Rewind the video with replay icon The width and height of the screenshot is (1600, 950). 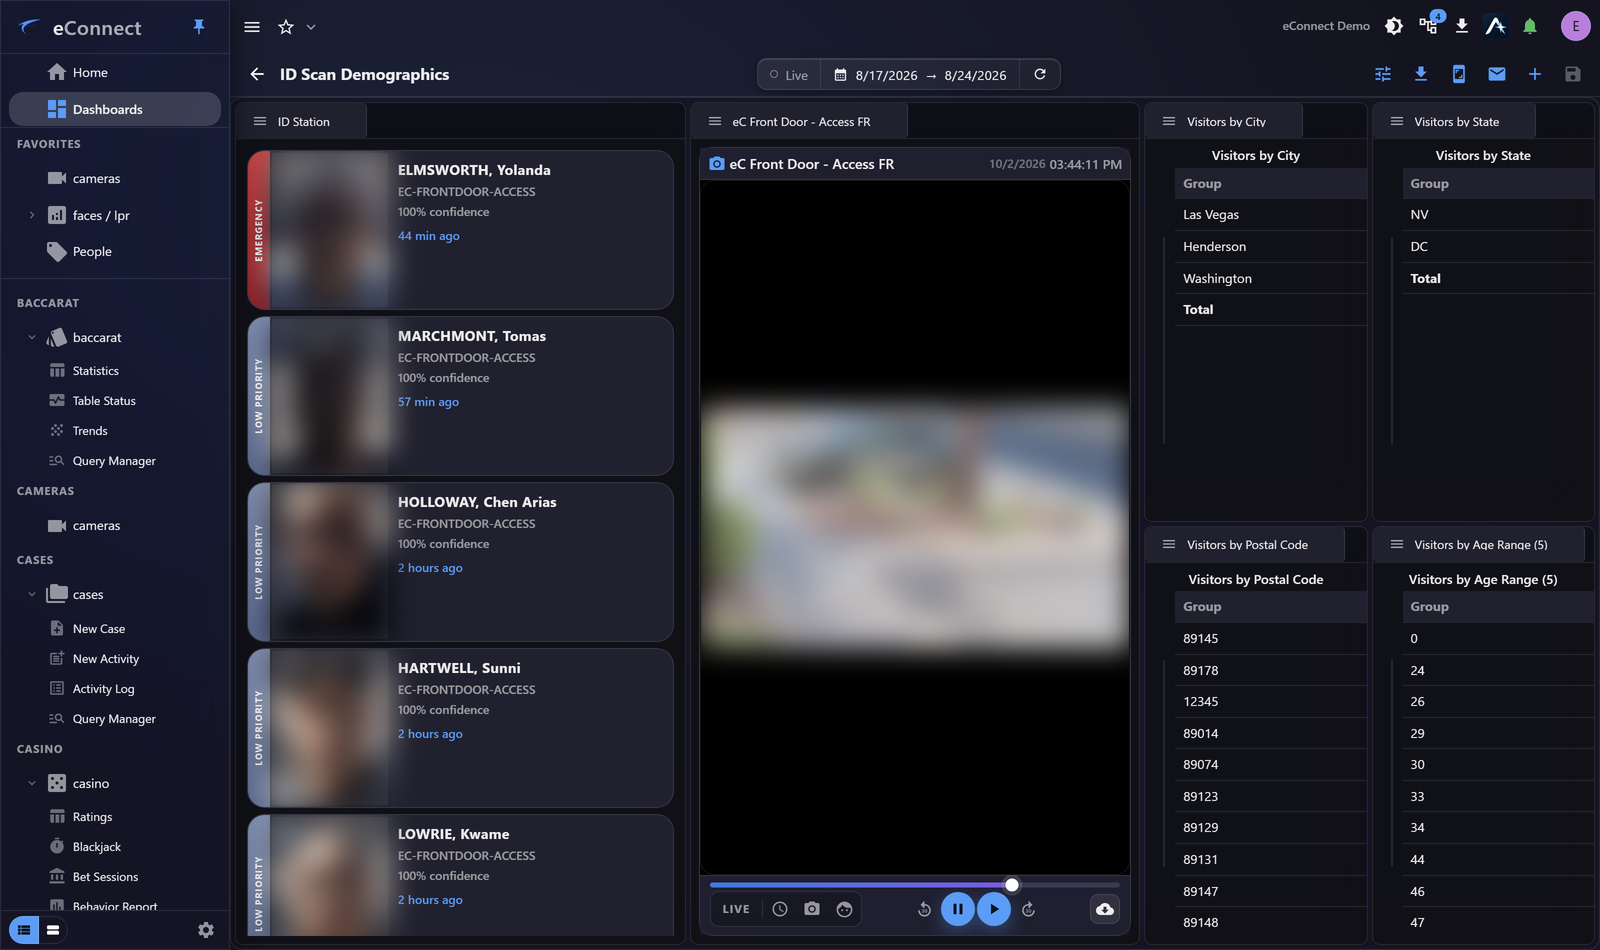click(x=924, y=909)
